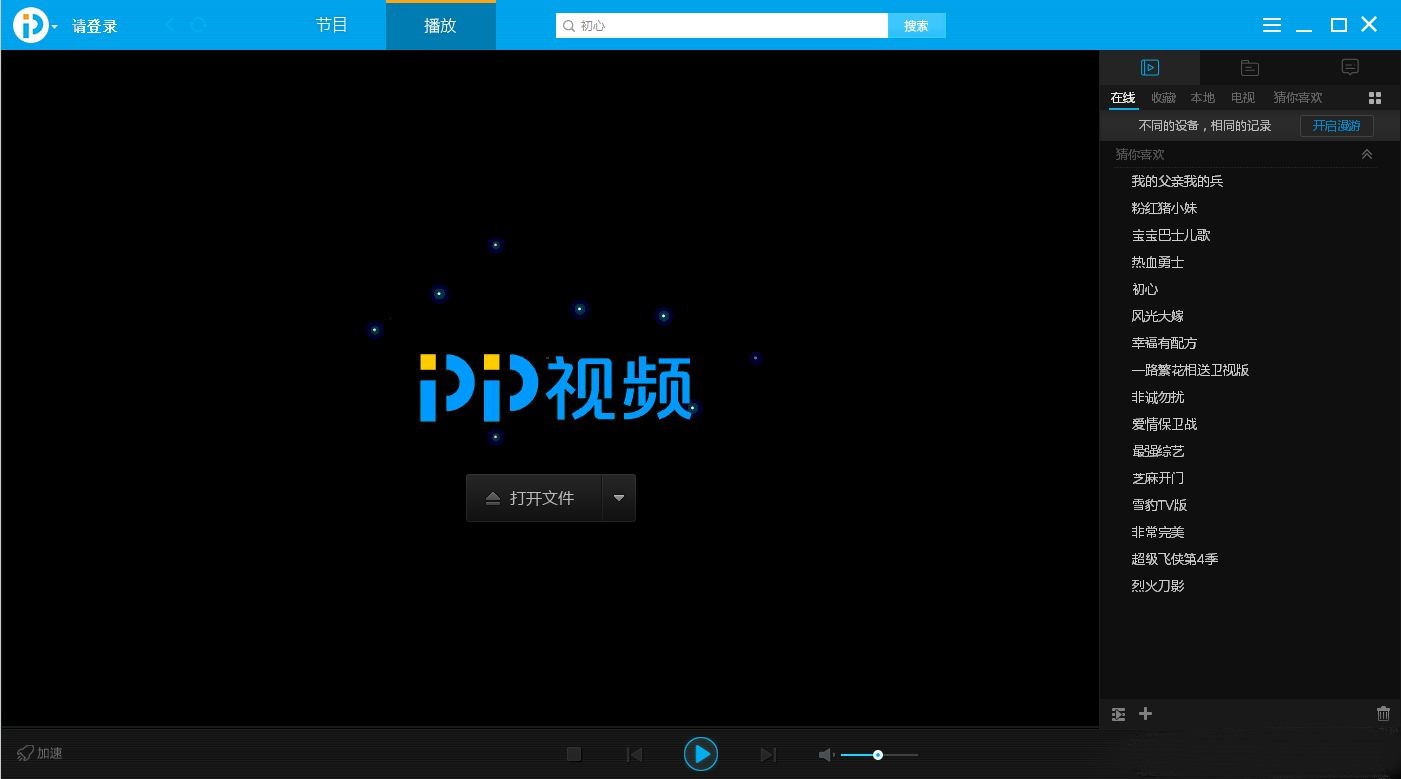Open the hamburger main menu
This screenshot has height=779, width=1401.
click(1272, 25)
